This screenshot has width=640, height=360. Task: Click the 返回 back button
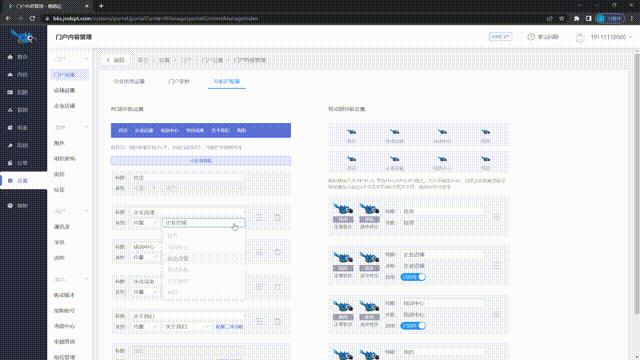tap(115, 60)
